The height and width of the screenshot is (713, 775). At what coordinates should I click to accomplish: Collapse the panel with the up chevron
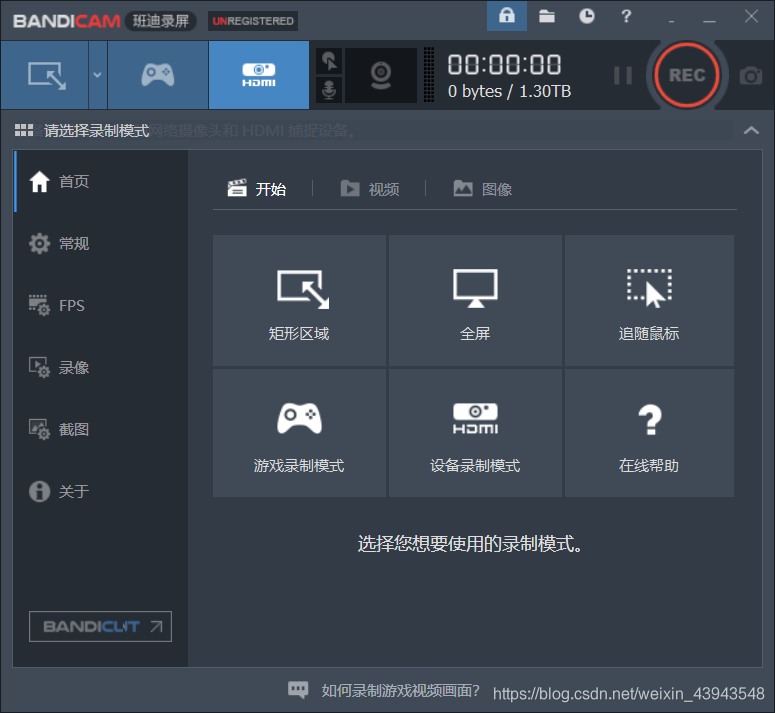751,130
